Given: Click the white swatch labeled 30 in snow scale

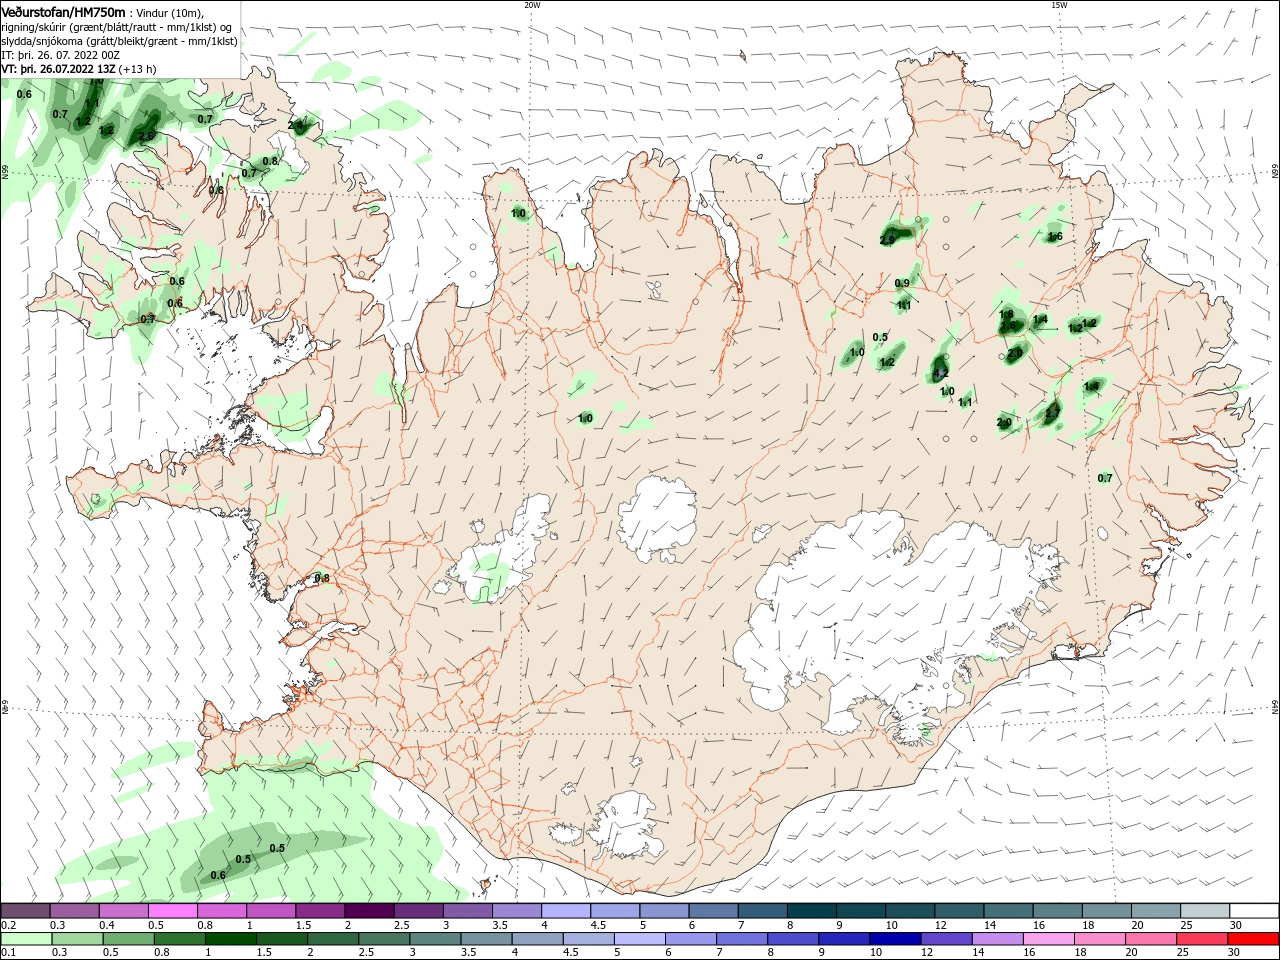Looking at the screenshot, I should (x=1253, y=911).
